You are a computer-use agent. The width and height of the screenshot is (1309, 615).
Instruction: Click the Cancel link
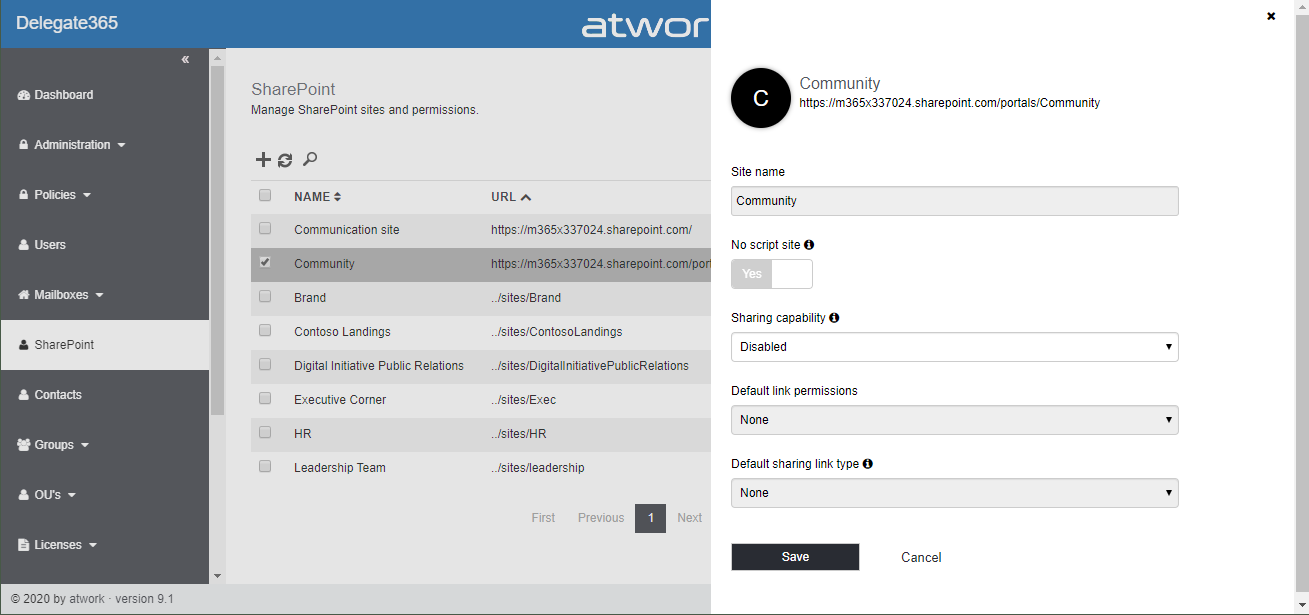coord(921,558)
